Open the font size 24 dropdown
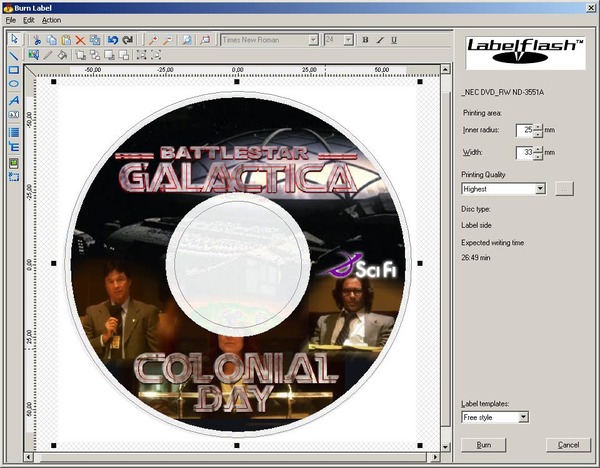 [348, 40]
